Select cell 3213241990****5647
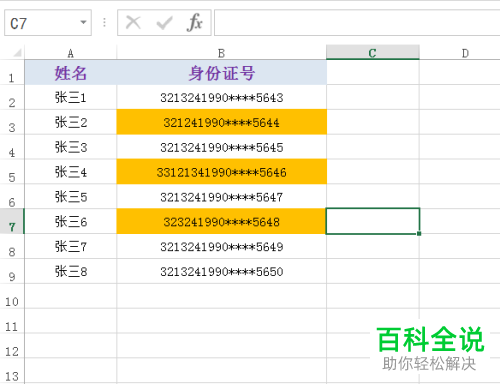 coord(222,197)
